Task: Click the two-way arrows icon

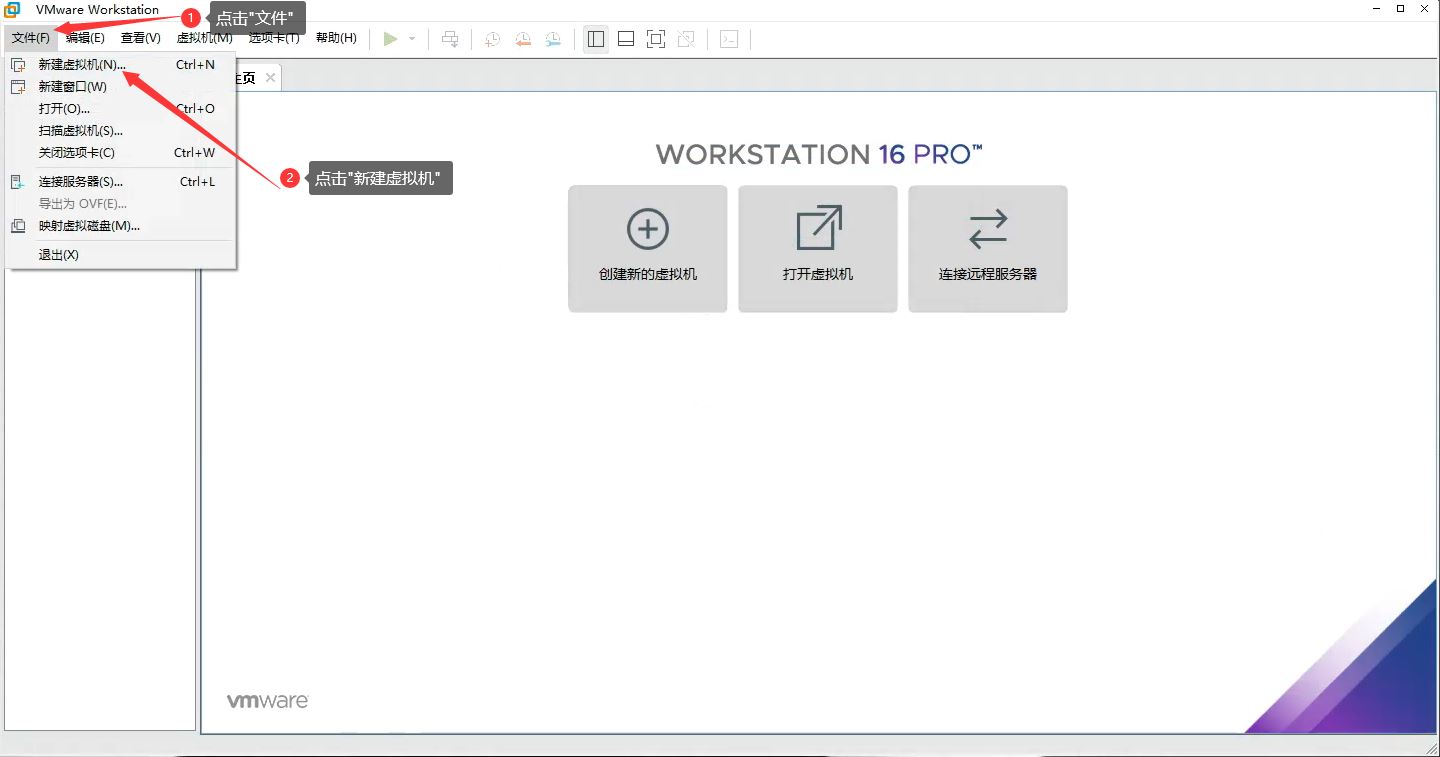Action: coord(988,230)
